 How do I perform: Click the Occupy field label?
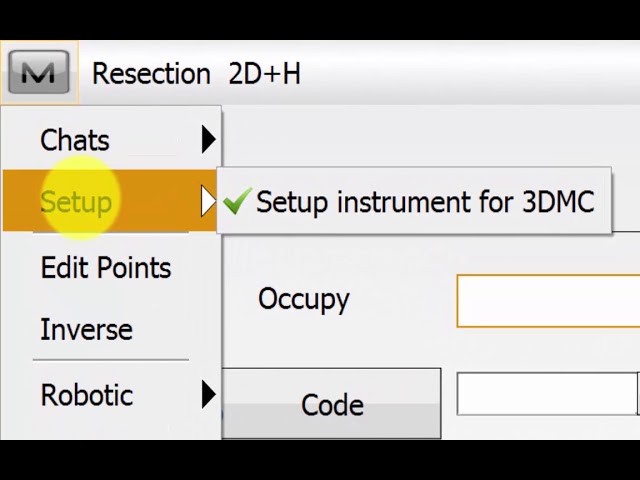click(303, 299)
